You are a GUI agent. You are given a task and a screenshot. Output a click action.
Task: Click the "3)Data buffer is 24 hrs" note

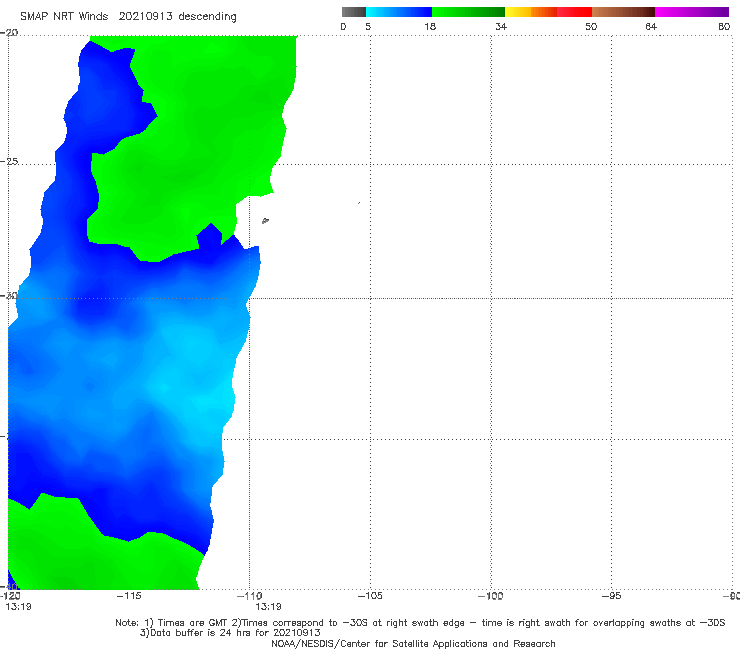(x=230, y=633)
